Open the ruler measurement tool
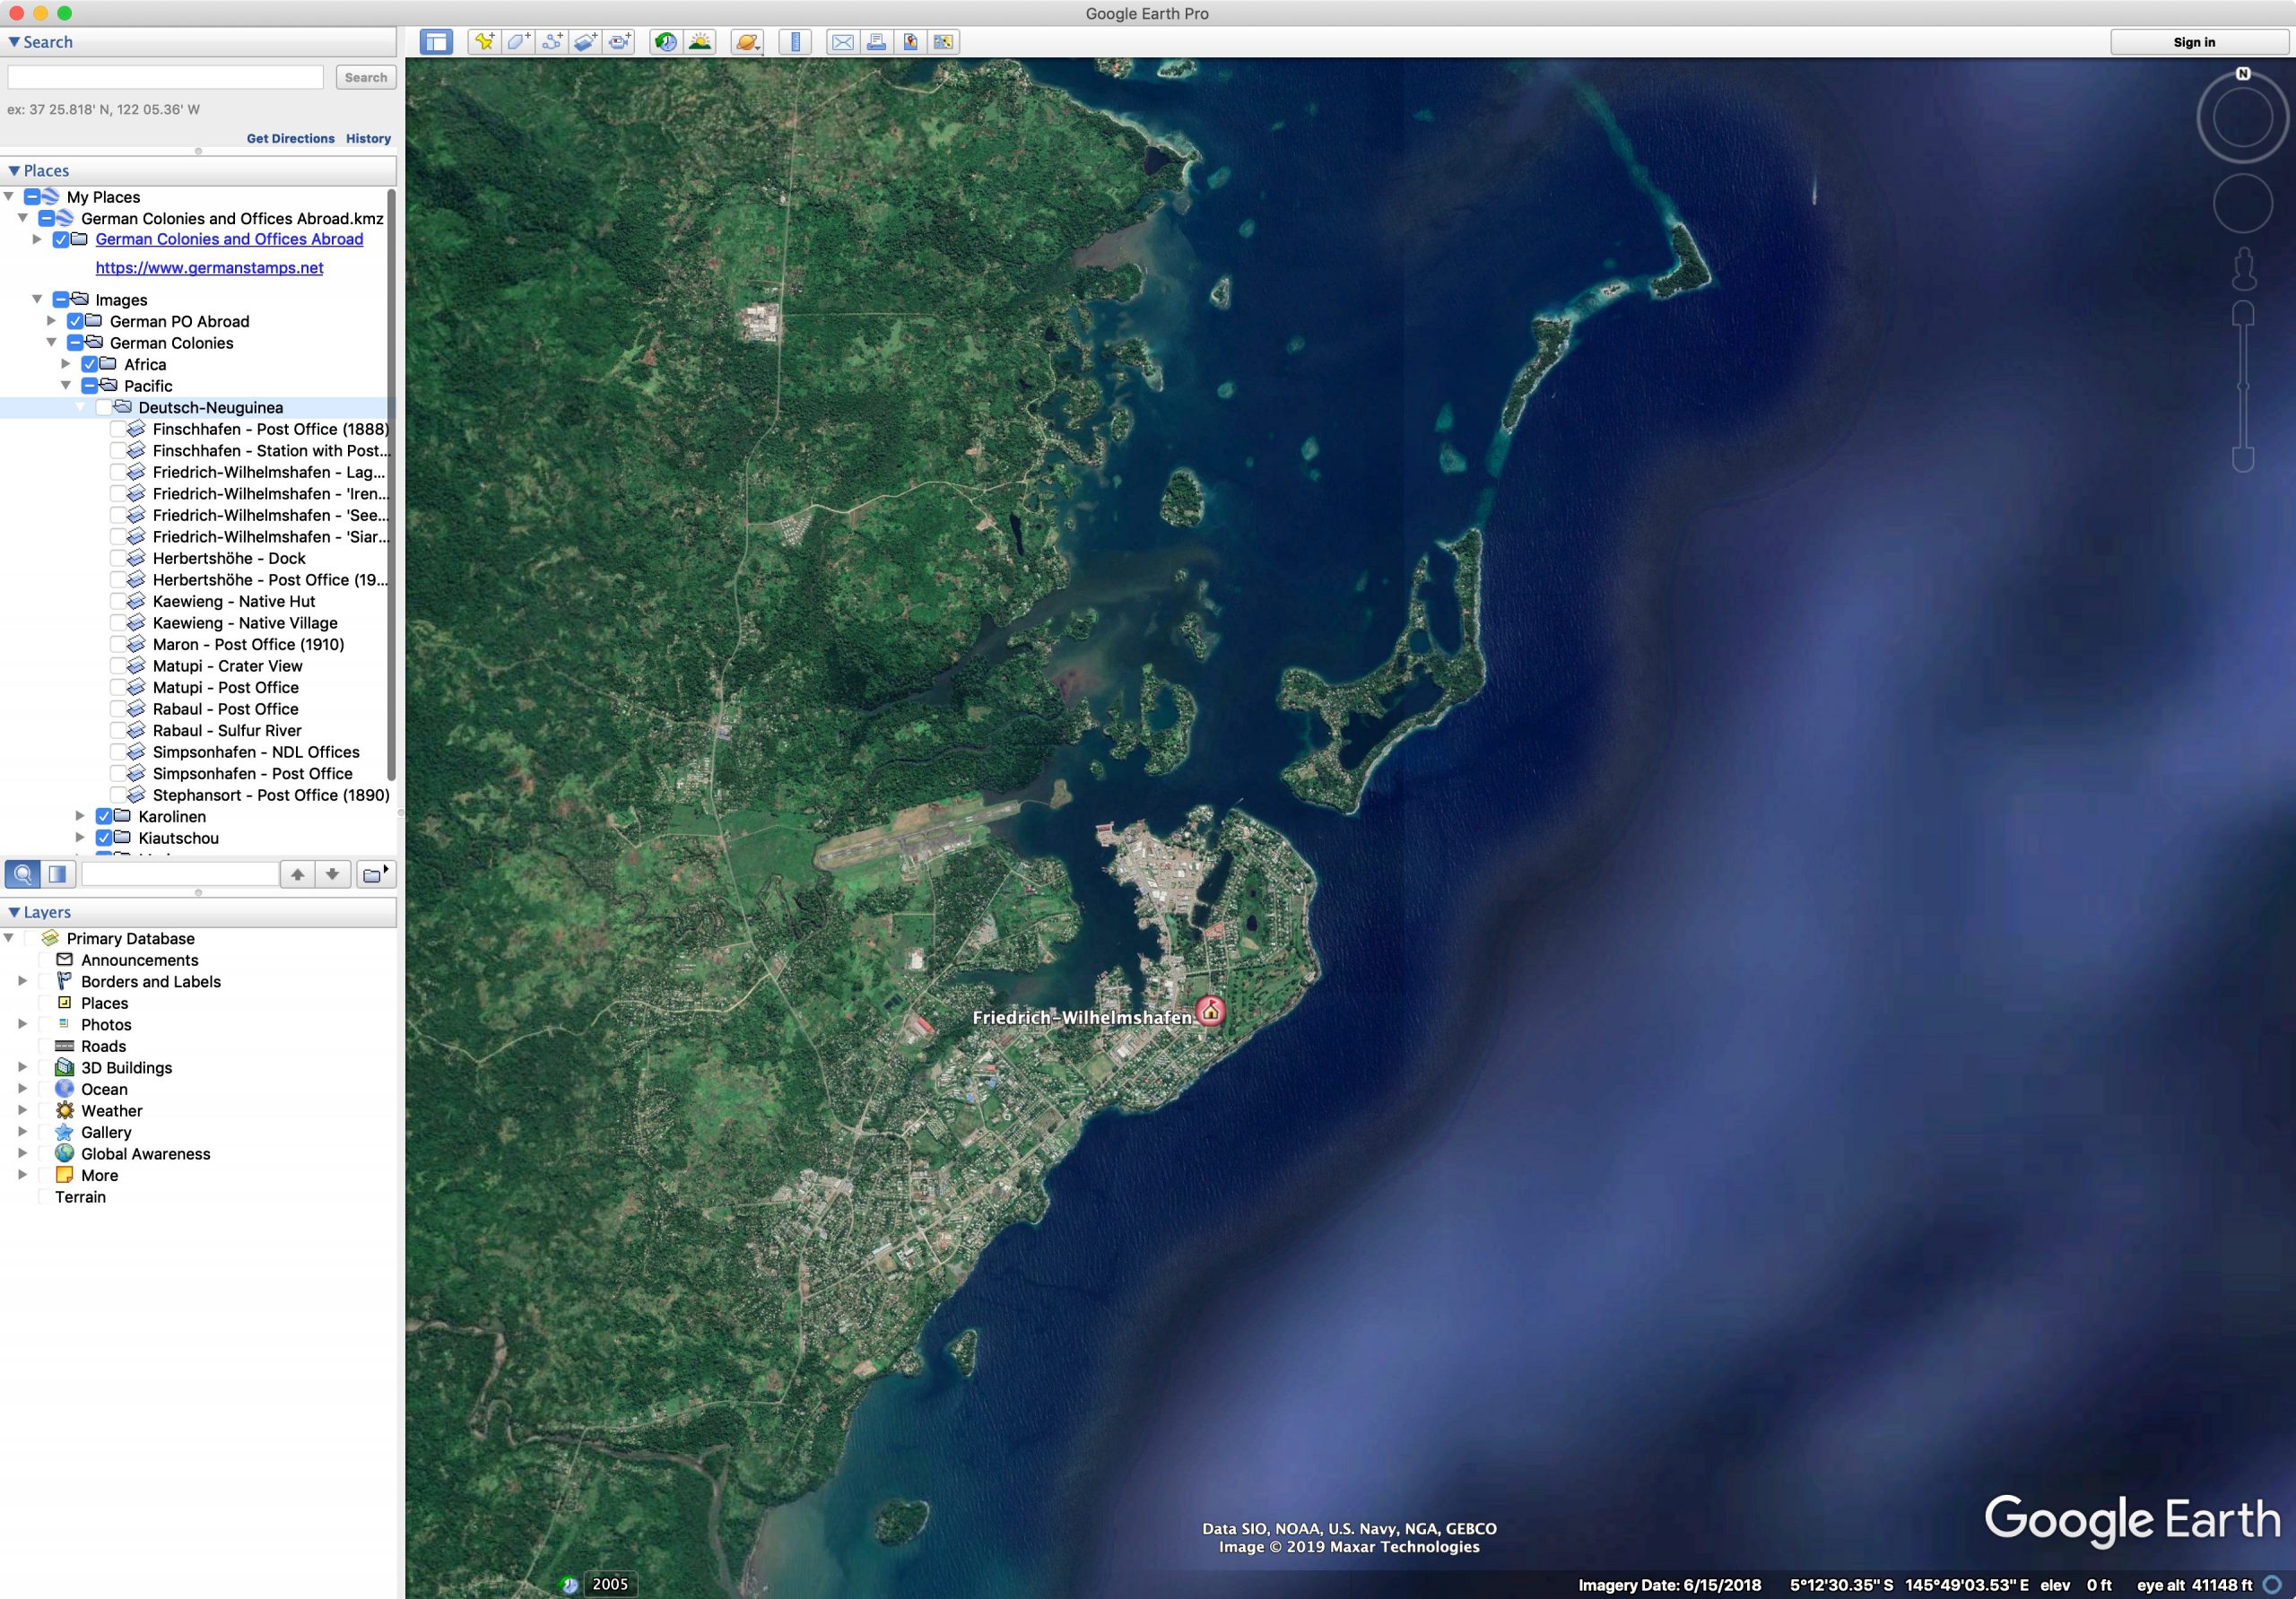This screenshot has width=2296, height=1599. click(x=795, y=42)
